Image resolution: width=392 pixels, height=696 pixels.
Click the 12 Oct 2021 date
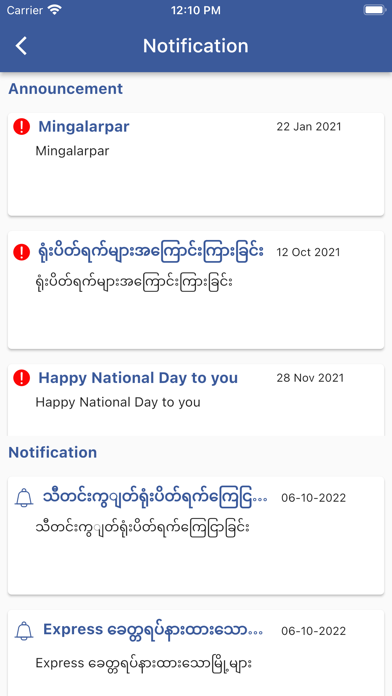(308, 252)
